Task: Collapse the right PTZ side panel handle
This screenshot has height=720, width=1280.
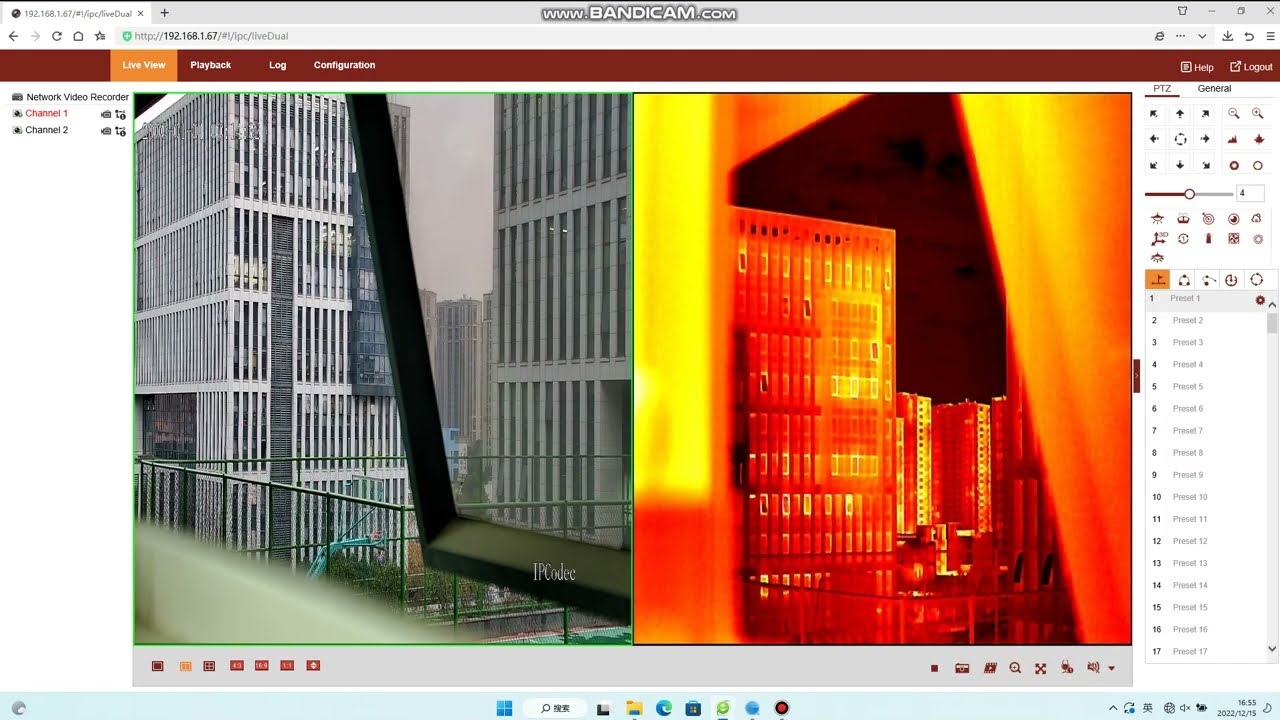Action: click(1136, 375)
